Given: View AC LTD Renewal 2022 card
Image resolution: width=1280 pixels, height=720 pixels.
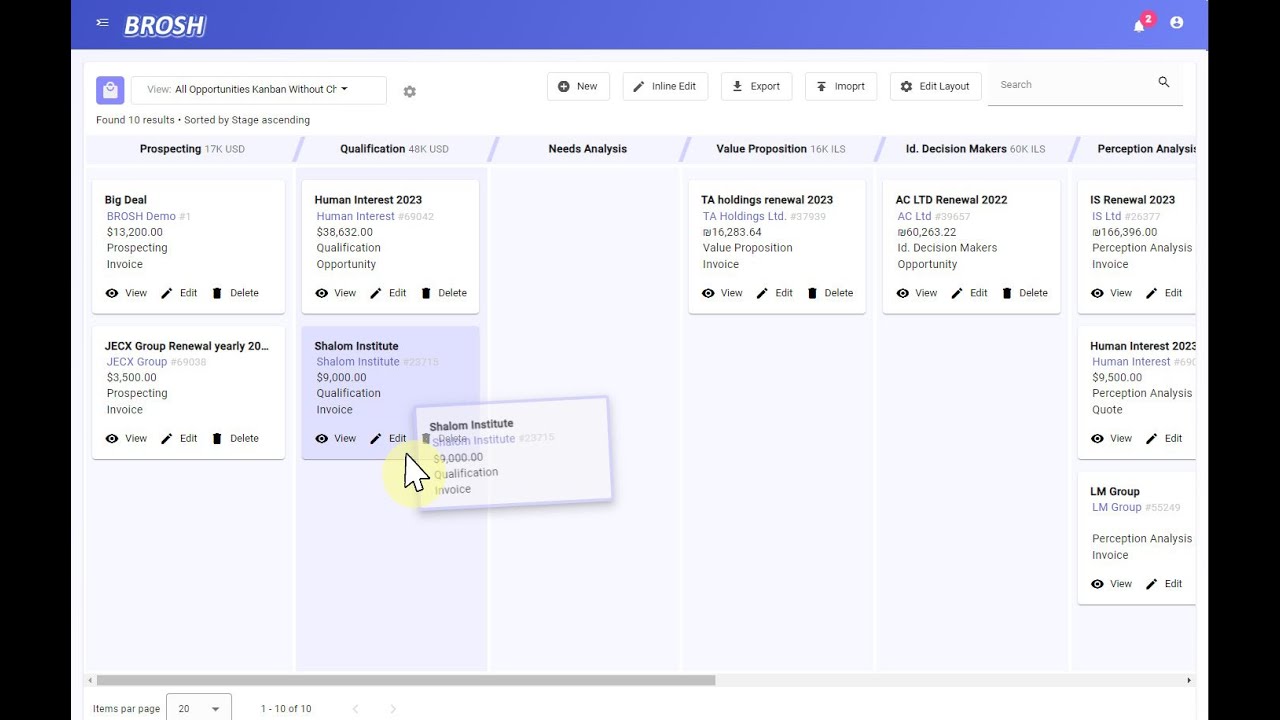Looking at the screenshot, I should click(x=917, y=293).
